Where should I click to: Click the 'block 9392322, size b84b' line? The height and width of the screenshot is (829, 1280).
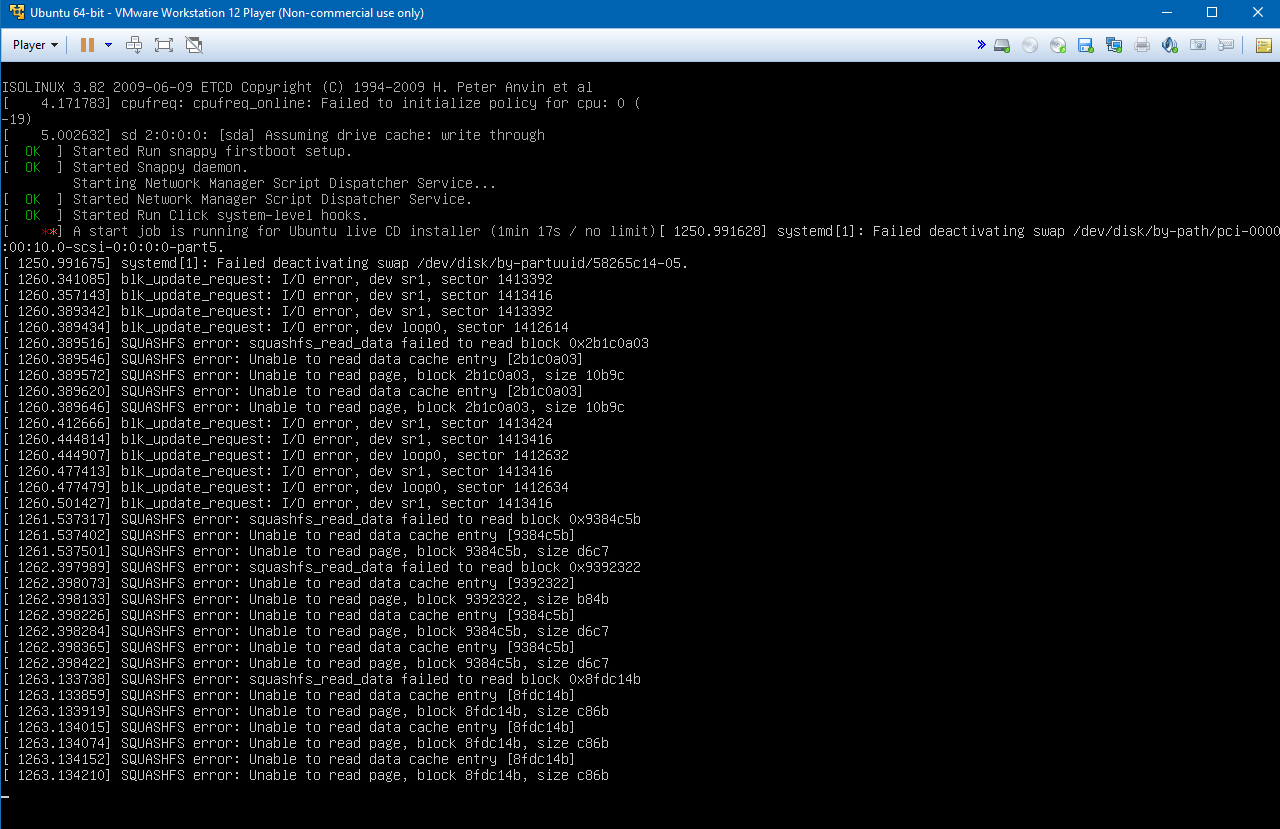(305, 599)
